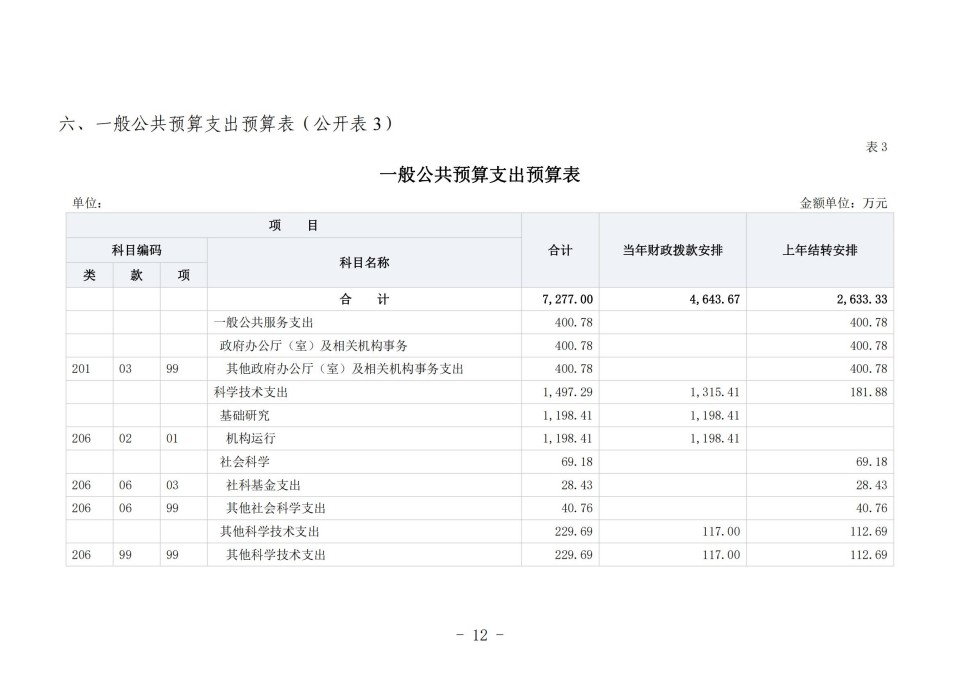Click the row name 其他社会科学支出
The height and width of the screenshot is (678, 960).
(276, 508)
